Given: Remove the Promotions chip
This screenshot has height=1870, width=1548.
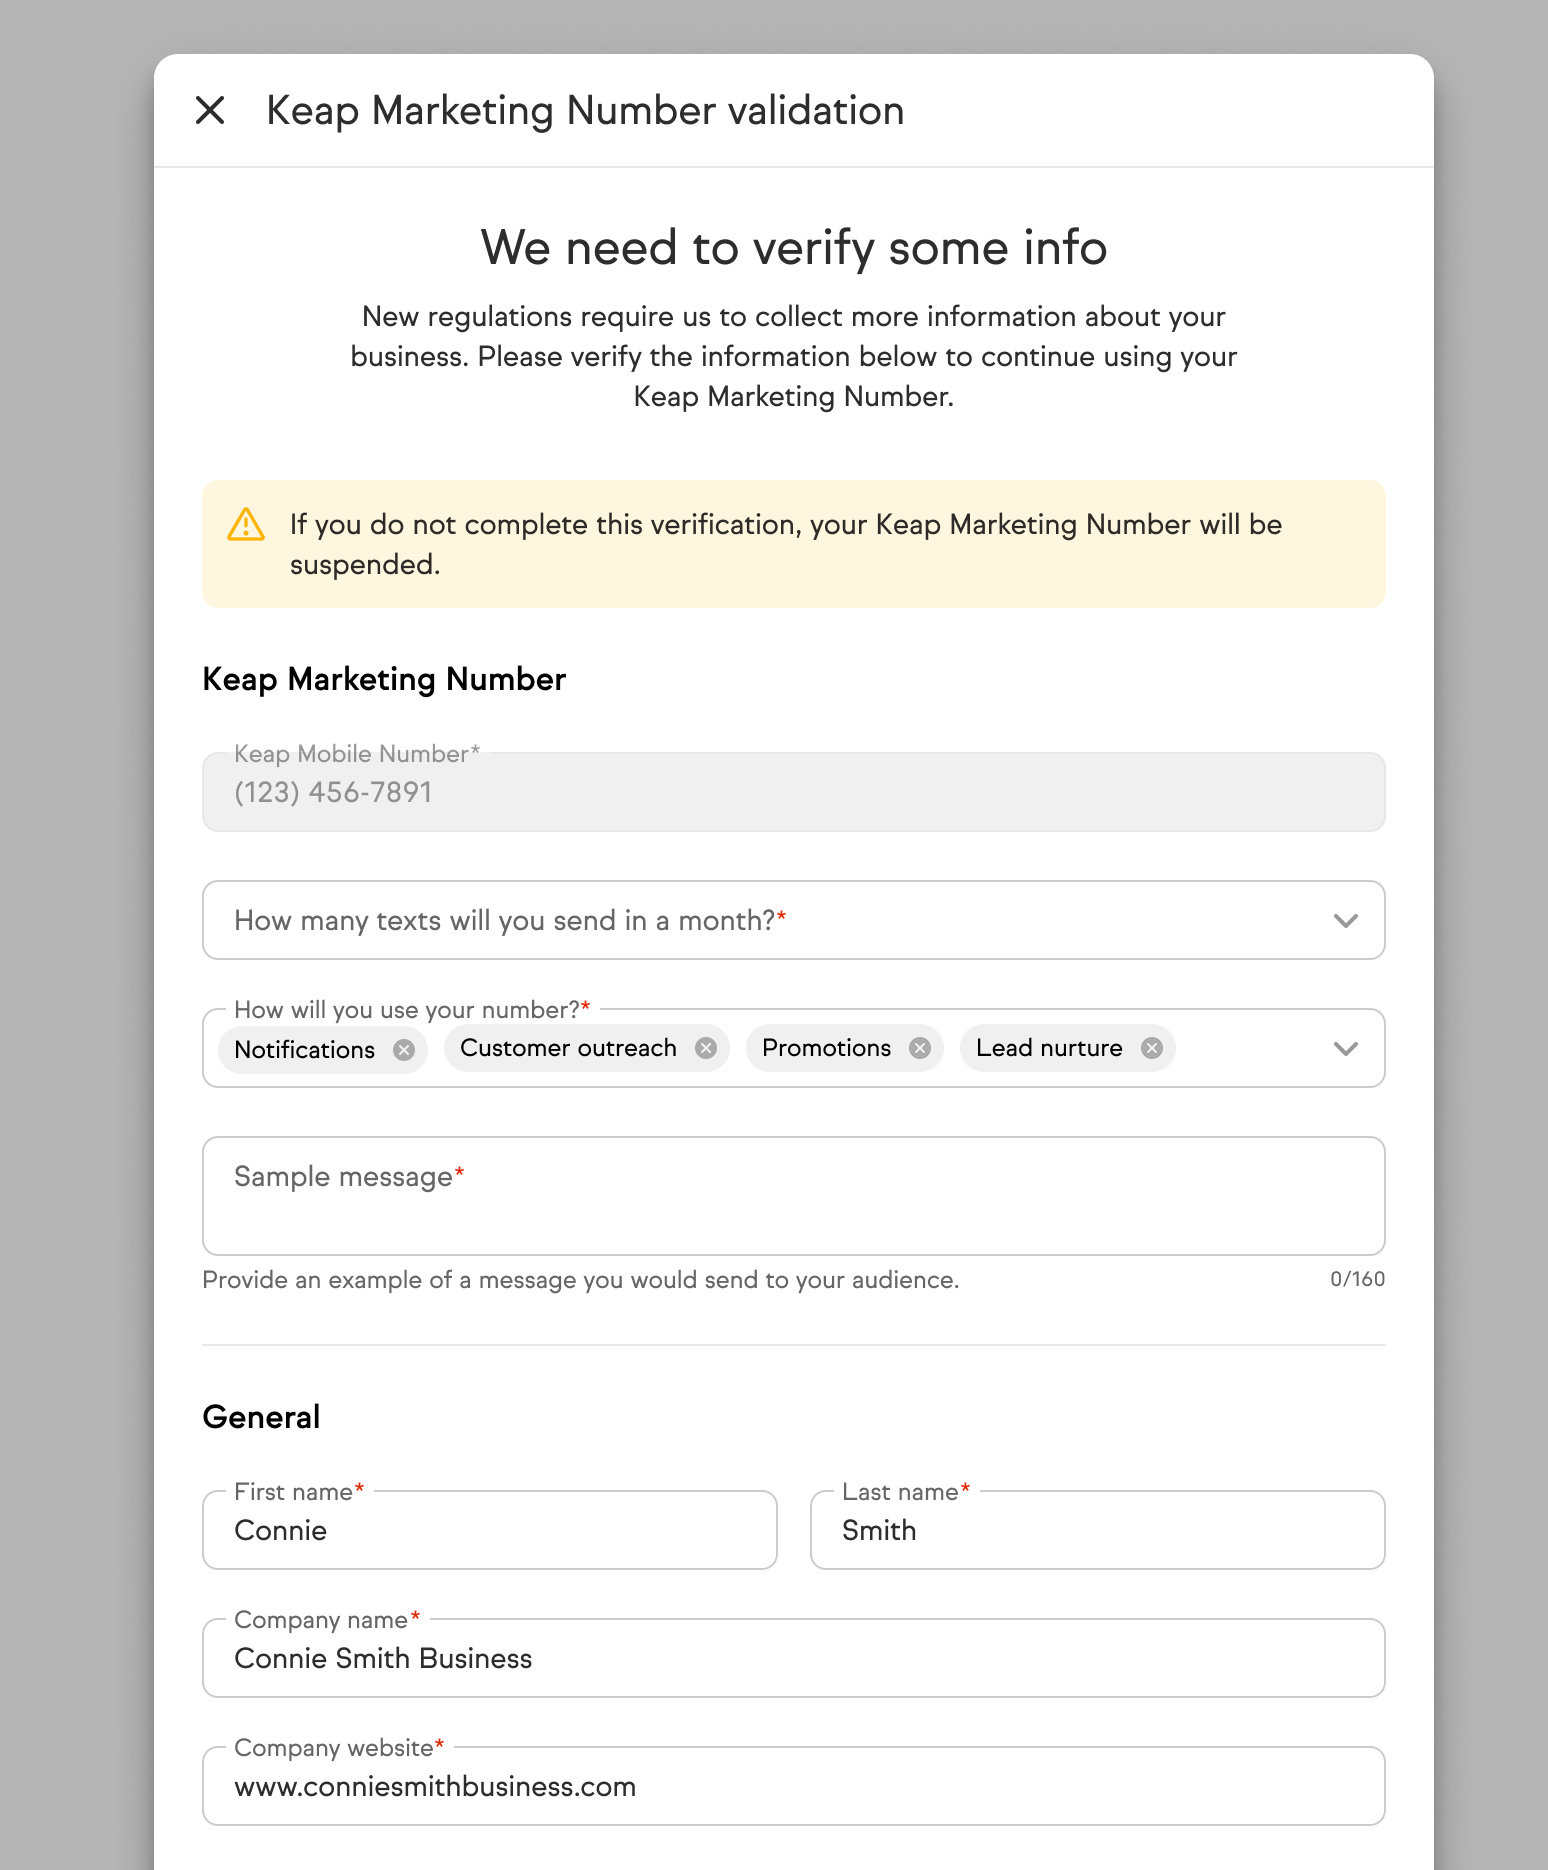Looking at the screenshot, I should point(920,1048).
